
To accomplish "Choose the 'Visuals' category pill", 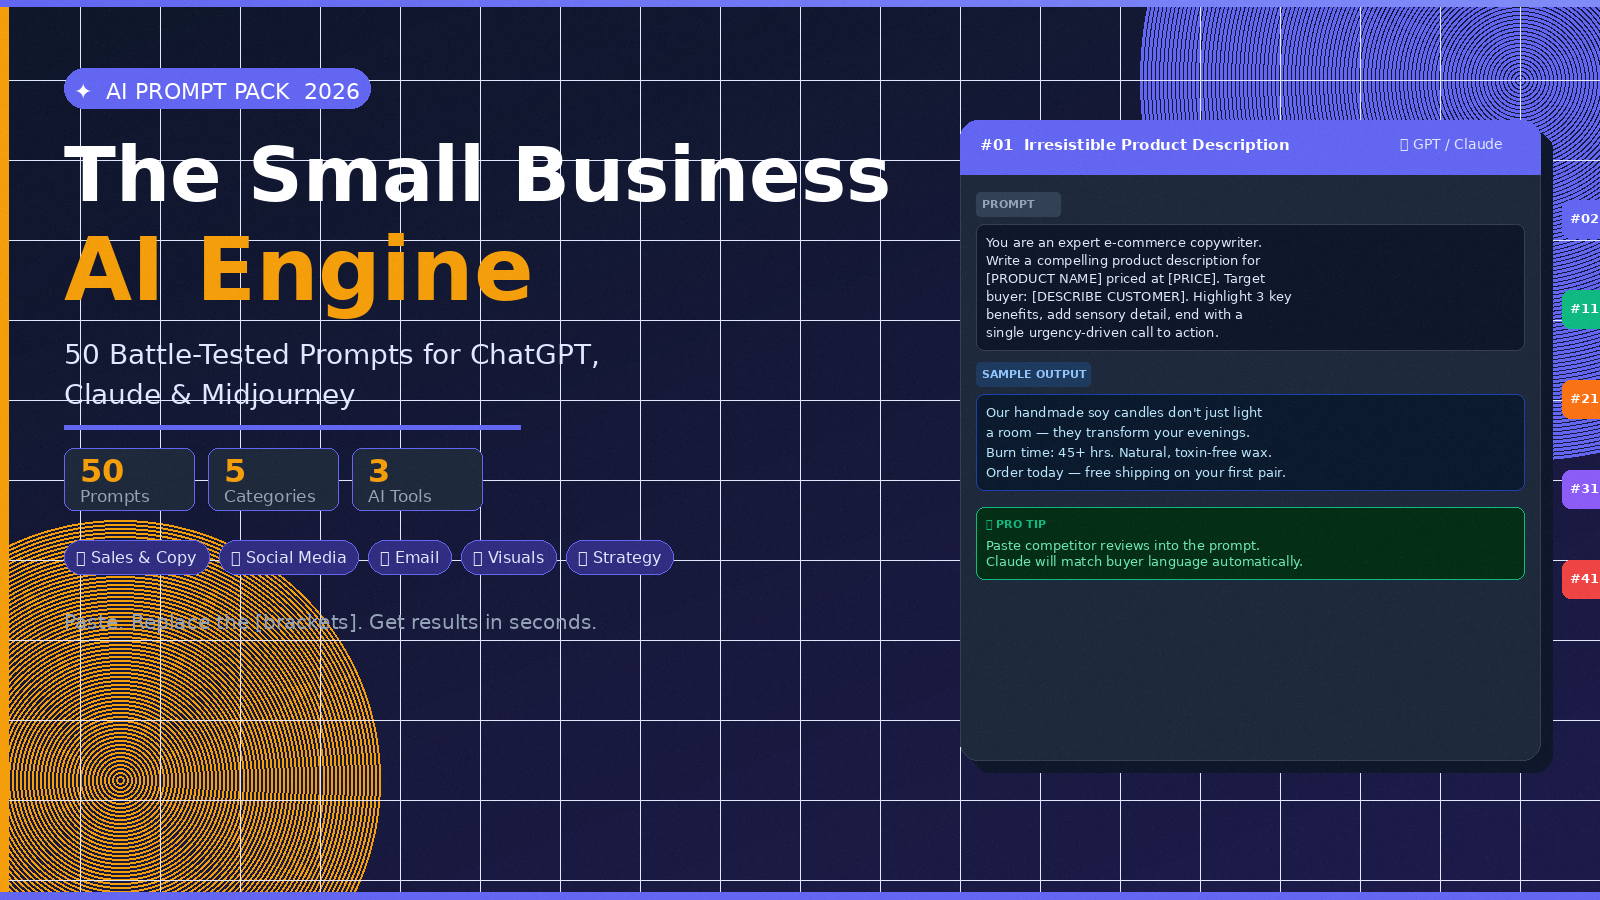I will (x=509, y=558).
